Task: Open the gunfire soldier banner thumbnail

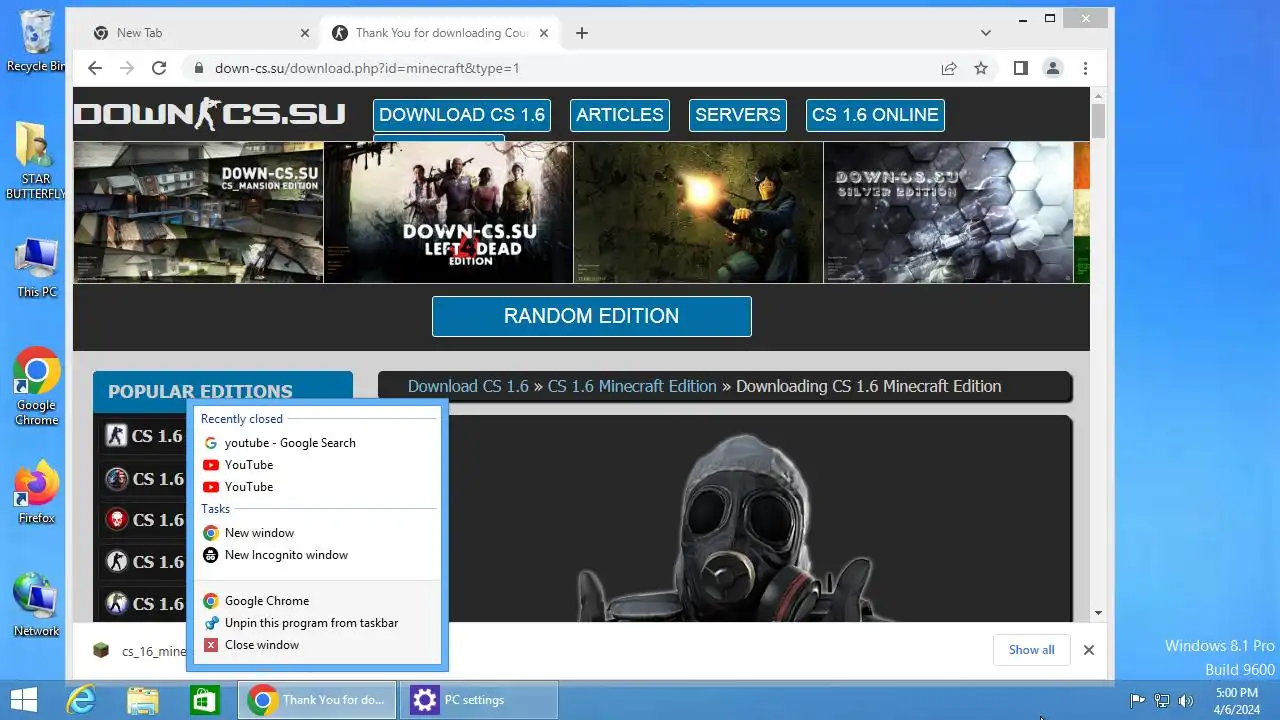Action: click(x=698, y=212)
